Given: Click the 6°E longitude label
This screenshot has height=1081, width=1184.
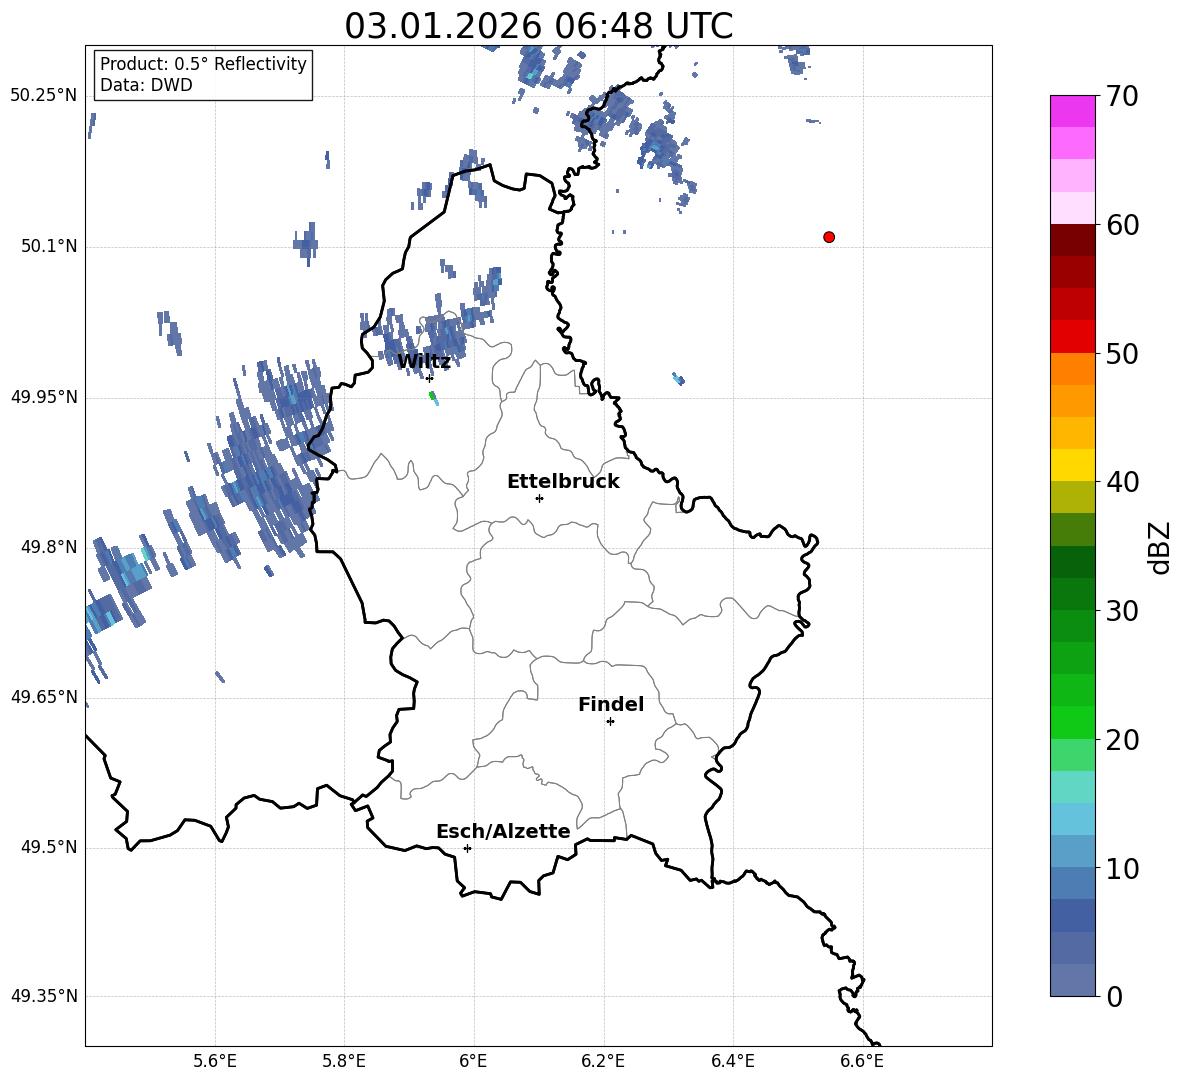Looking at the screenshot, I should (473, 1061).
